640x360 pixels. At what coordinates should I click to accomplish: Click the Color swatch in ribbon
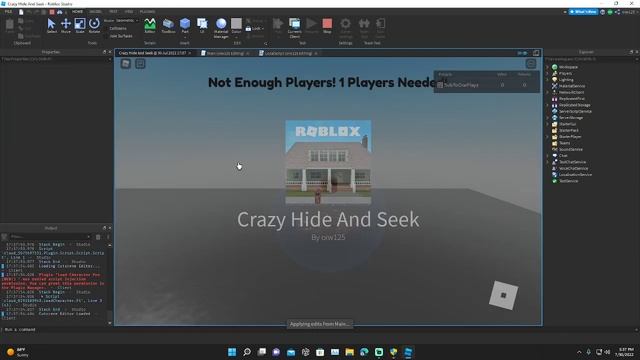[x=236, y=24]
